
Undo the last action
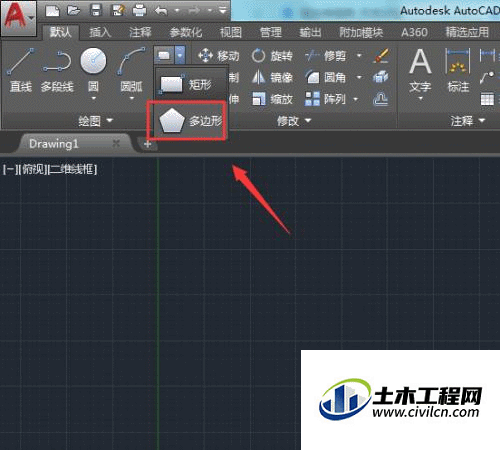click(162, 11)
